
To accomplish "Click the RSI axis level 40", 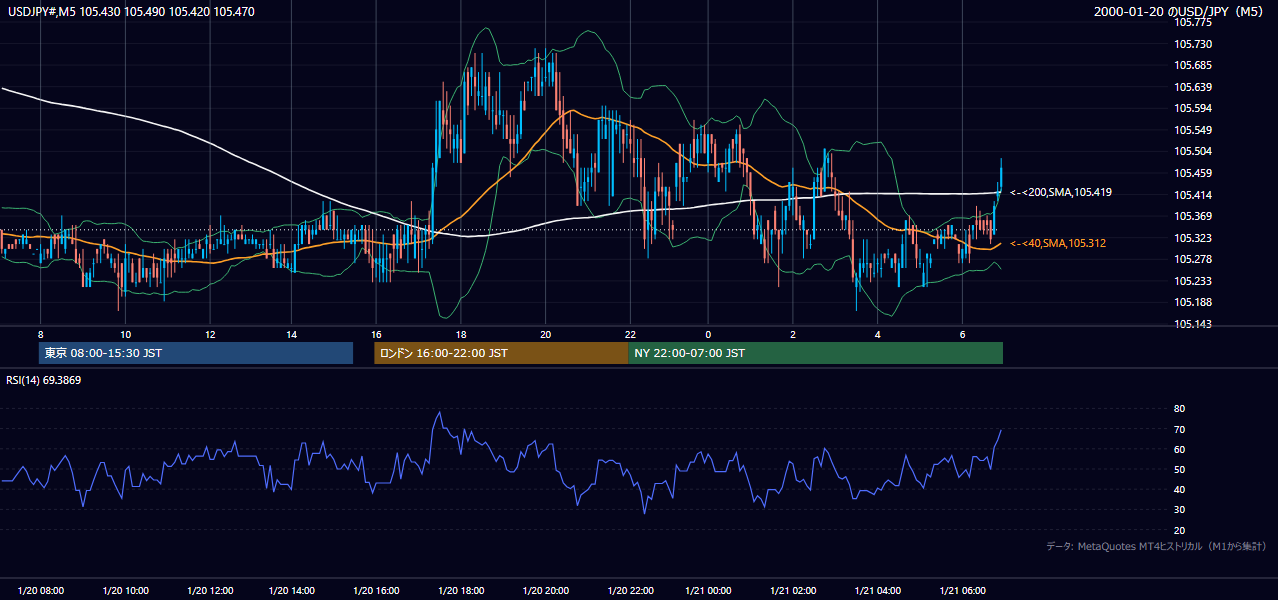I will pyautogui.click(x=1179, y=489).
